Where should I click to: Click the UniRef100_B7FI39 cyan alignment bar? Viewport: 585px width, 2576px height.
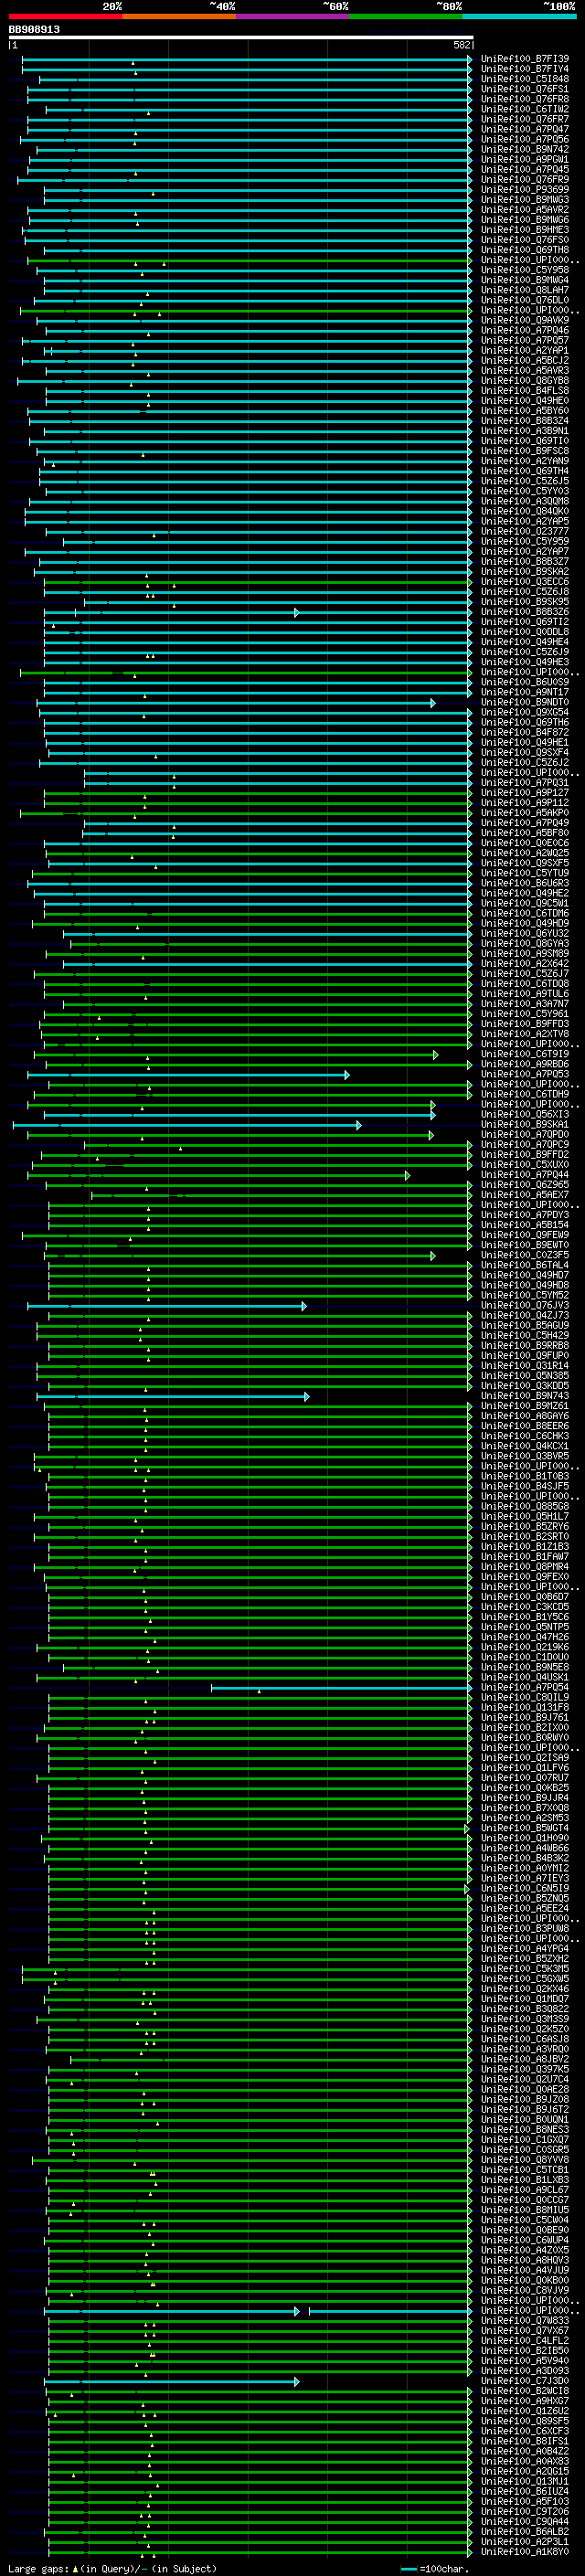click(x=247, y=60)
